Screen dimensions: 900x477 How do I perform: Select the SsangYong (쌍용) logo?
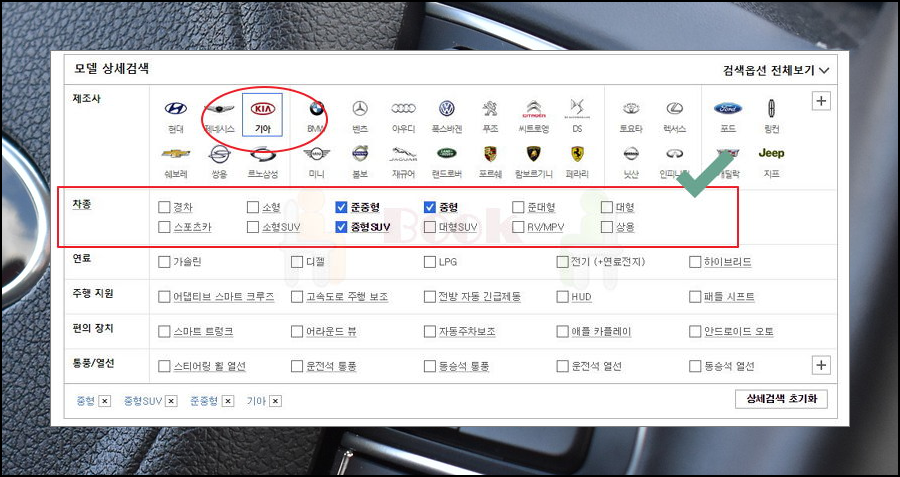coord(219,154)
